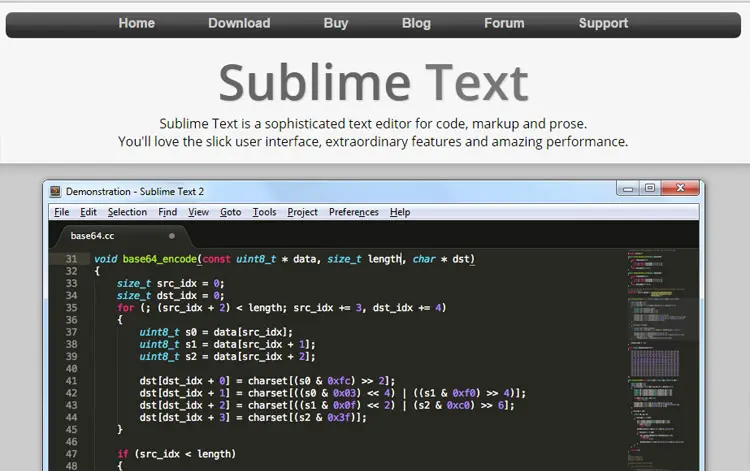
Task: Close base64.cc tab using its dot button
Action: tap(172, 236)
